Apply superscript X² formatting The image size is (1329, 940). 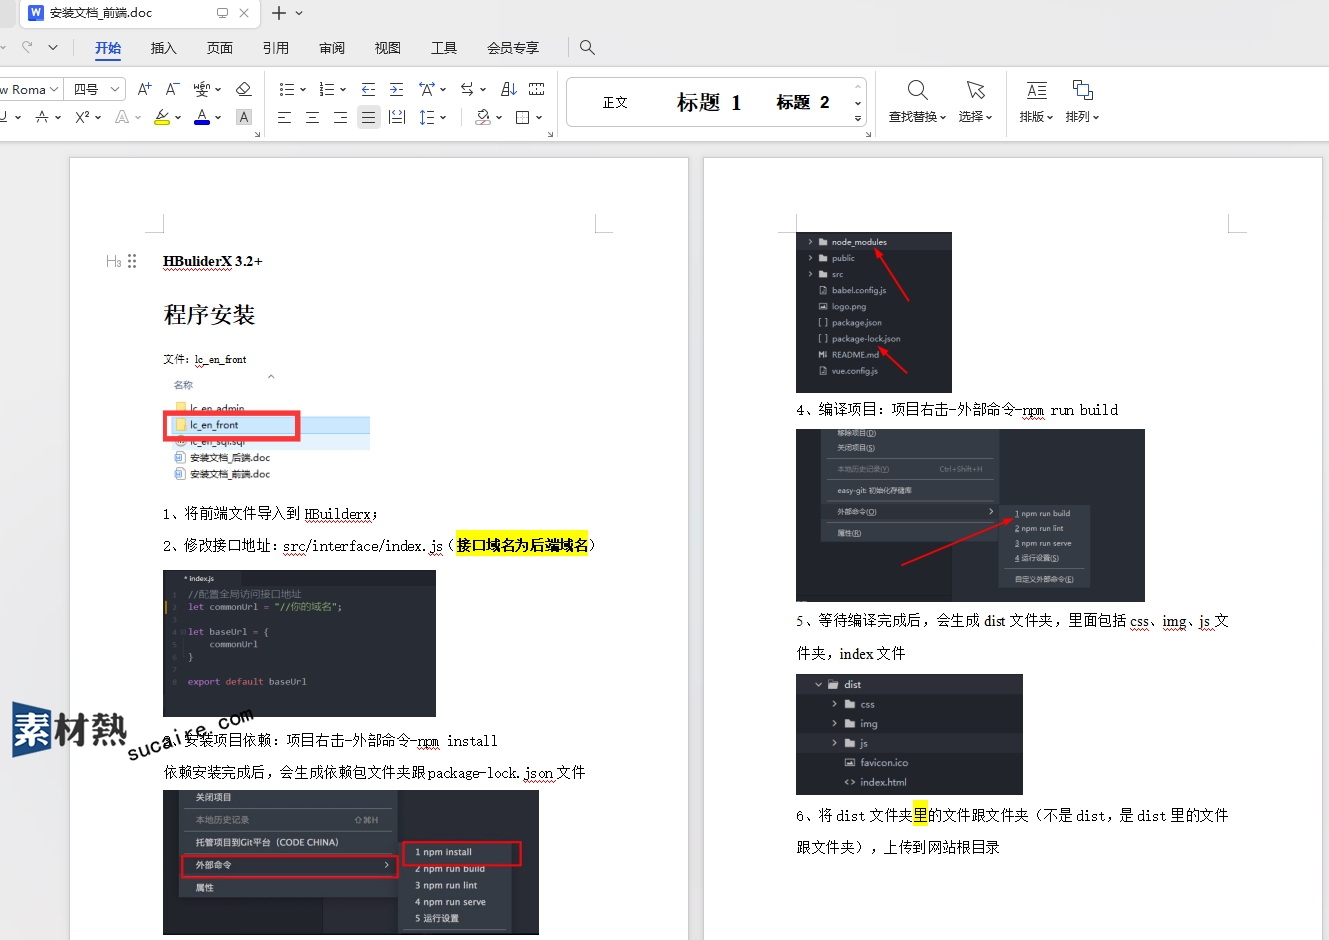coord(83,117)
